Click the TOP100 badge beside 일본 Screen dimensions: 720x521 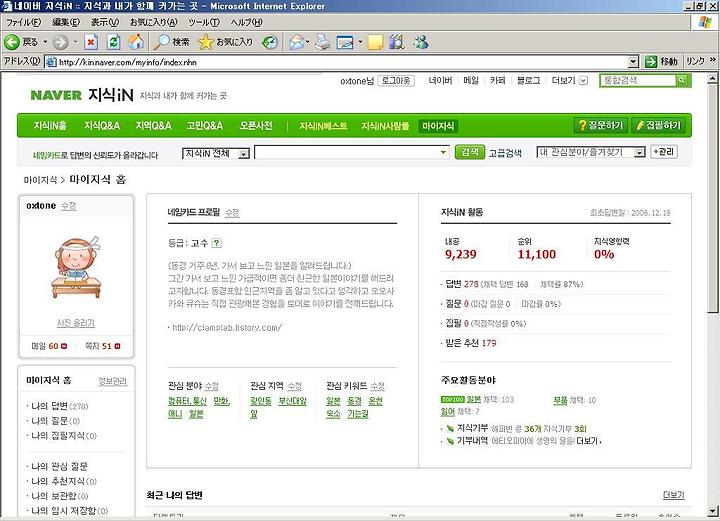(x=452, y=399)
